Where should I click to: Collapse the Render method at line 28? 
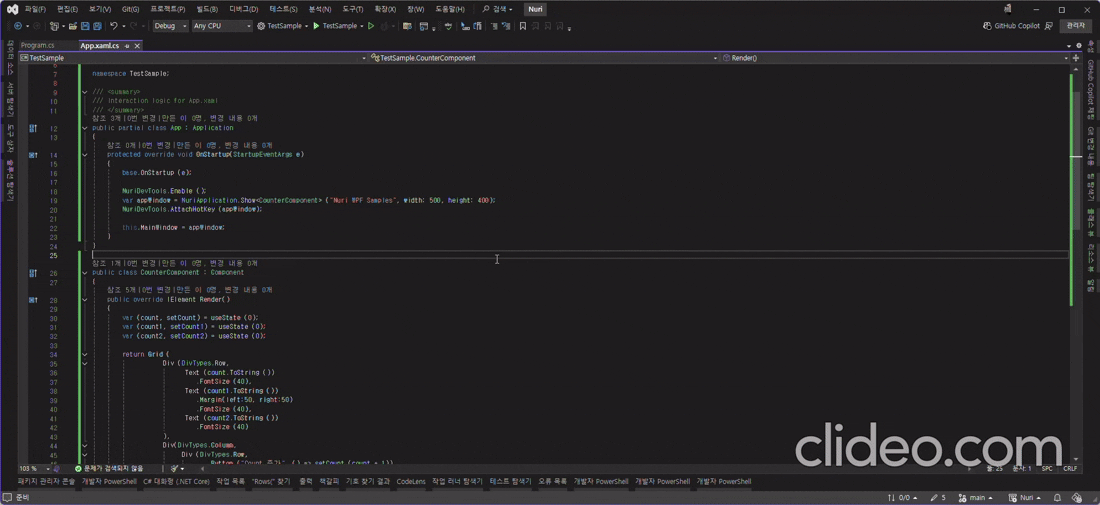(84, 299)
